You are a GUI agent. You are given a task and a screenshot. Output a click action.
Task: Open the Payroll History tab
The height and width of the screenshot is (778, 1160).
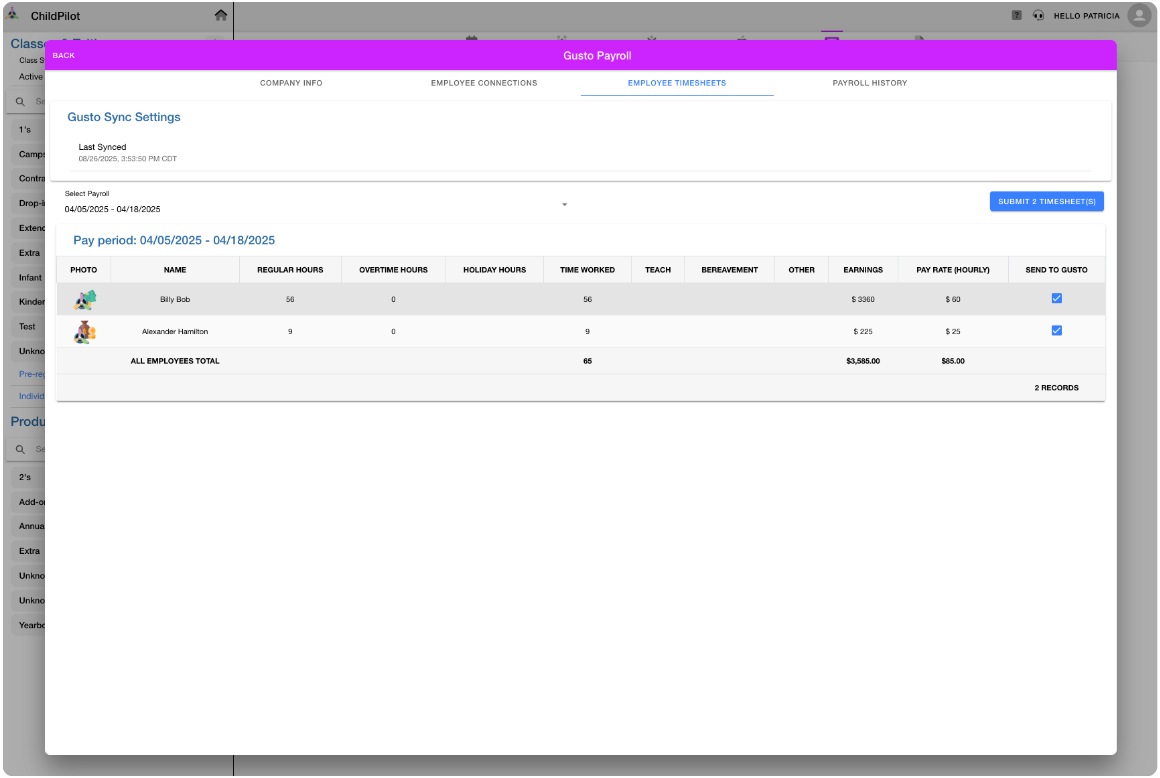pyautogui.click(x=869, y=83)
